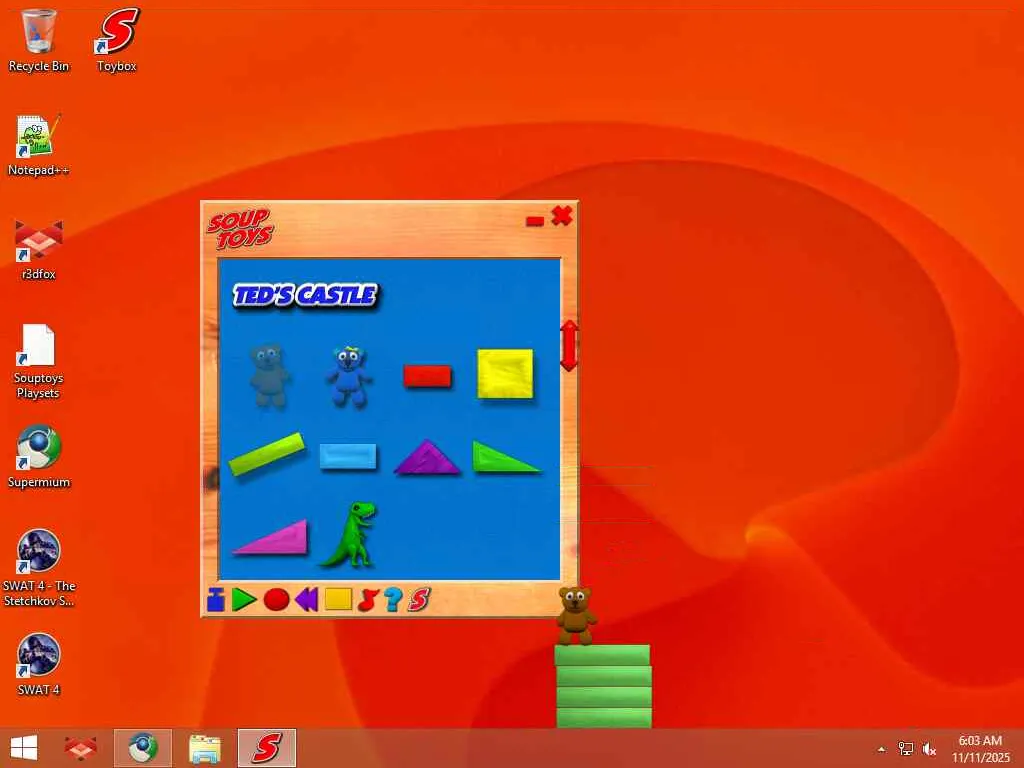Click the blue weight gravity icon
1024x768 pixels.
pos(216,599)
